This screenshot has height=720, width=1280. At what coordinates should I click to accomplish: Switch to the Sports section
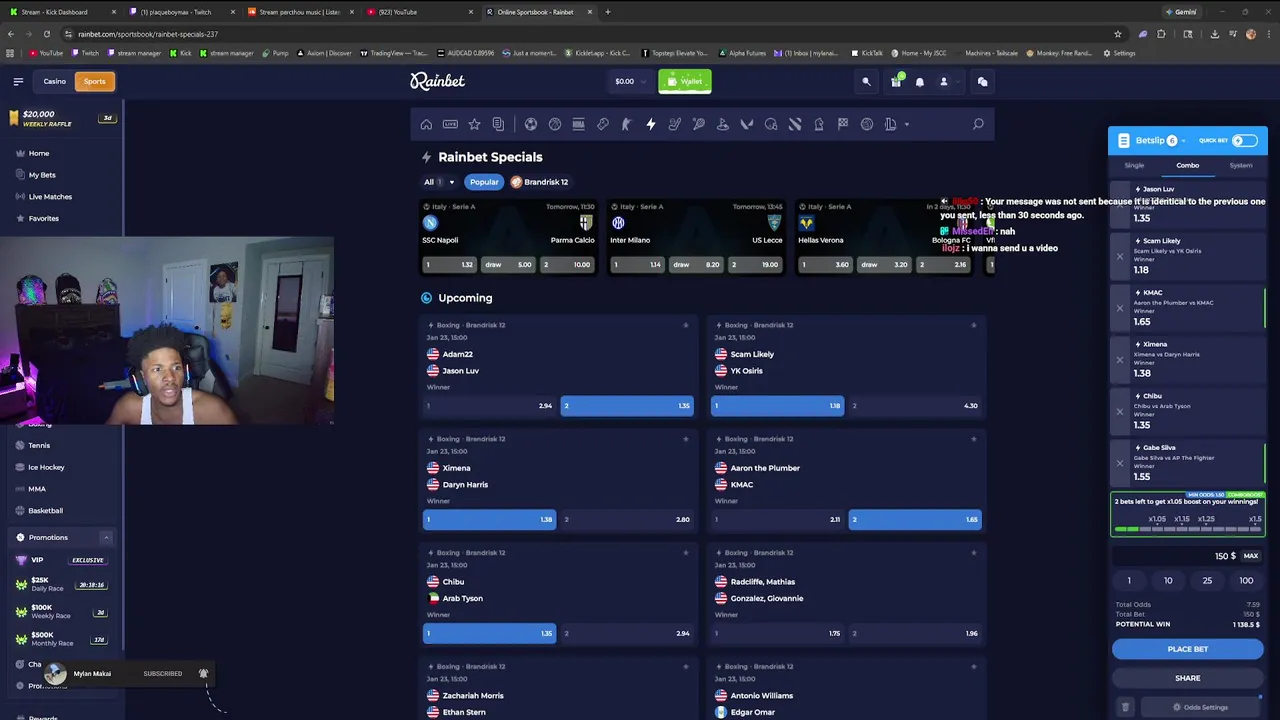pyautogui.click(x=94, y=82)
